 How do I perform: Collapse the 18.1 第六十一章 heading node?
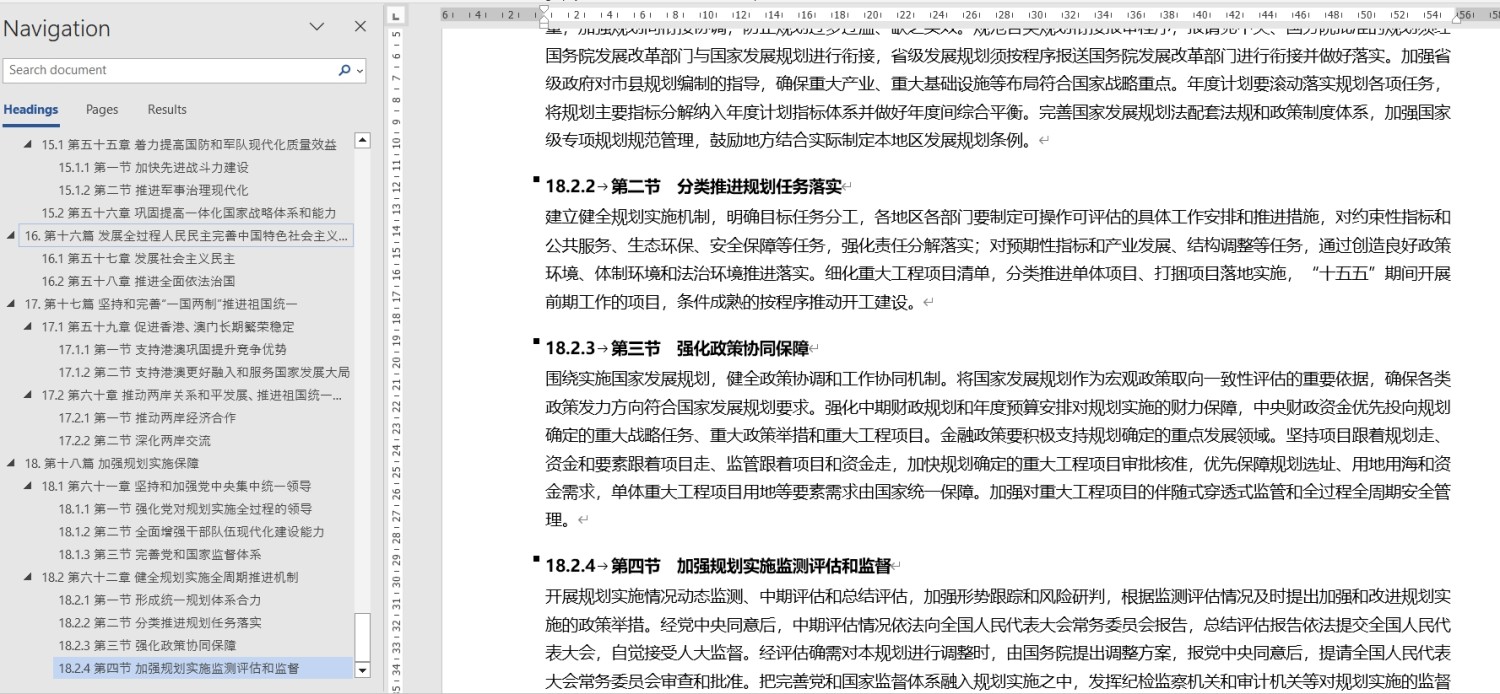click(x=28, y=487)
